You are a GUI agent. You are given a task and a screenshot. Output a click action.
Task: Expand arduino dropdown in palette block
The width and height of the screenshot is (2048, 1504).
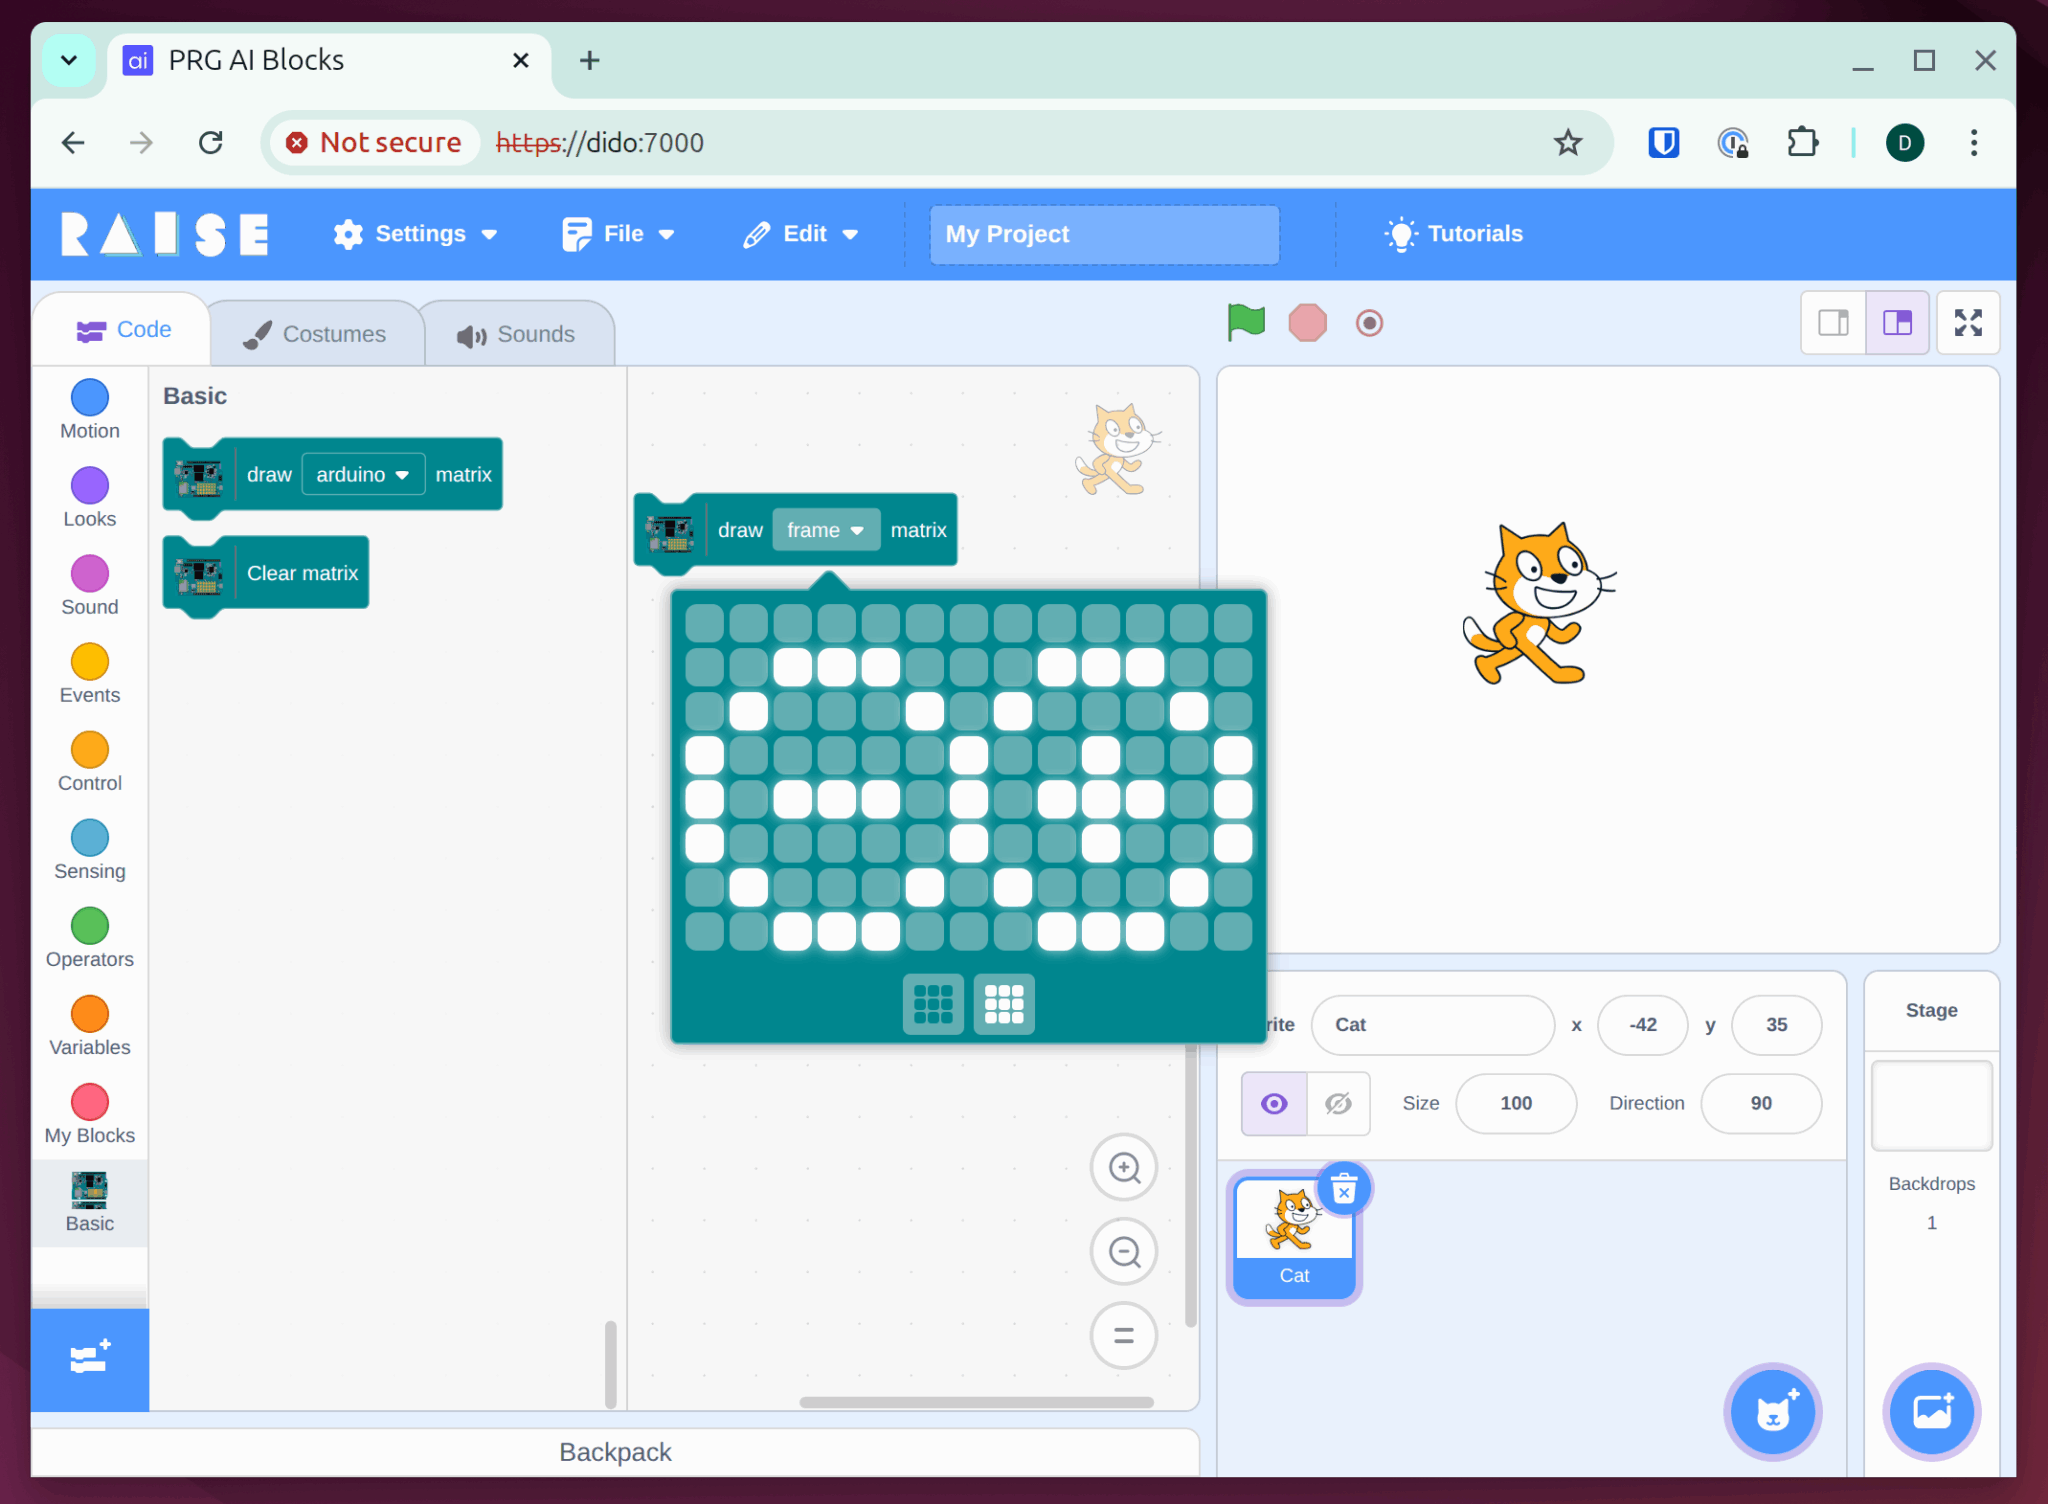point(362,474)
